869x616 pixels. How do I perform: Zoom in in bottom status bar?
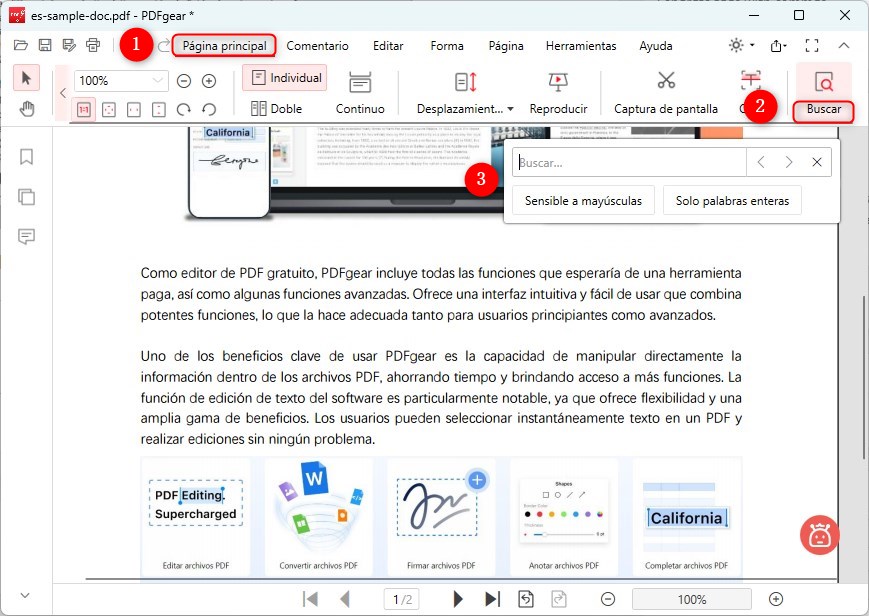776,599
